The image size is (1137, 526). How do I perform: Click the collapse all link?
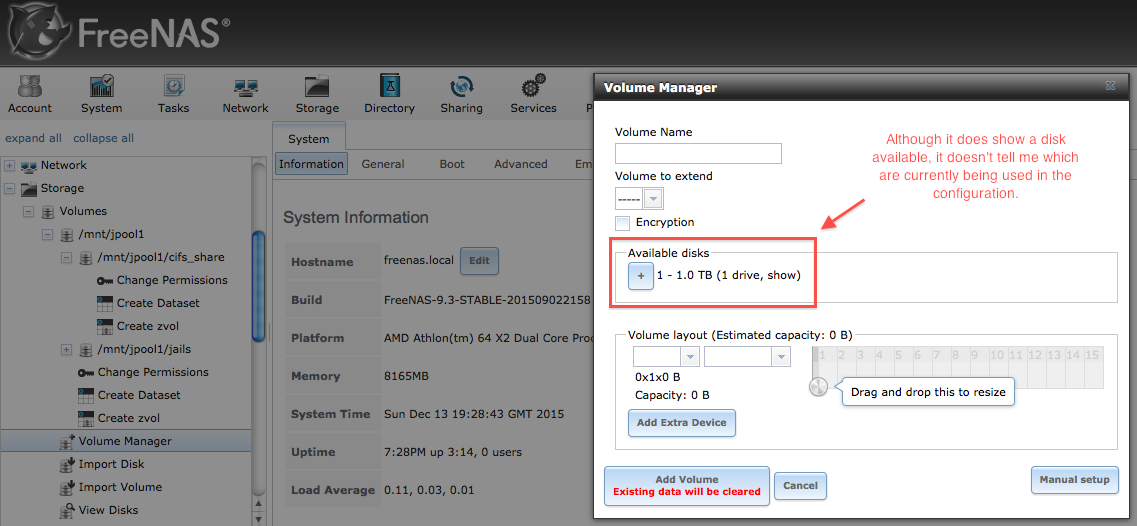(x=104, y=138)
